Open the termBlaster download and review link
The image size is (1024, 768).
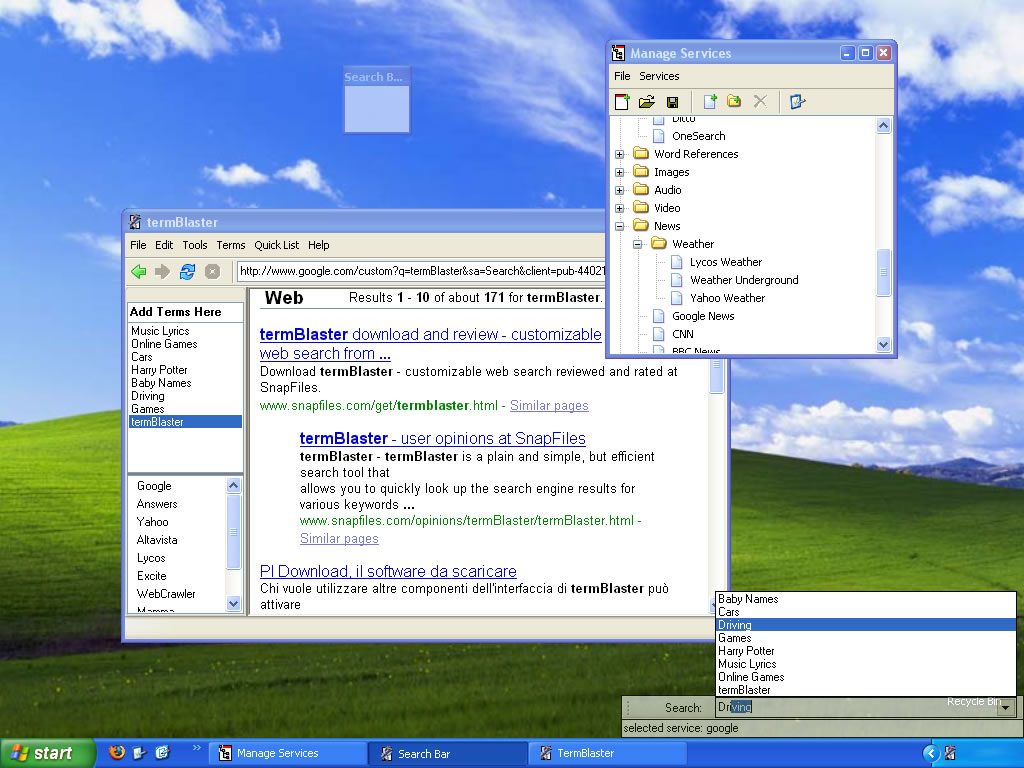click(430, 344)
